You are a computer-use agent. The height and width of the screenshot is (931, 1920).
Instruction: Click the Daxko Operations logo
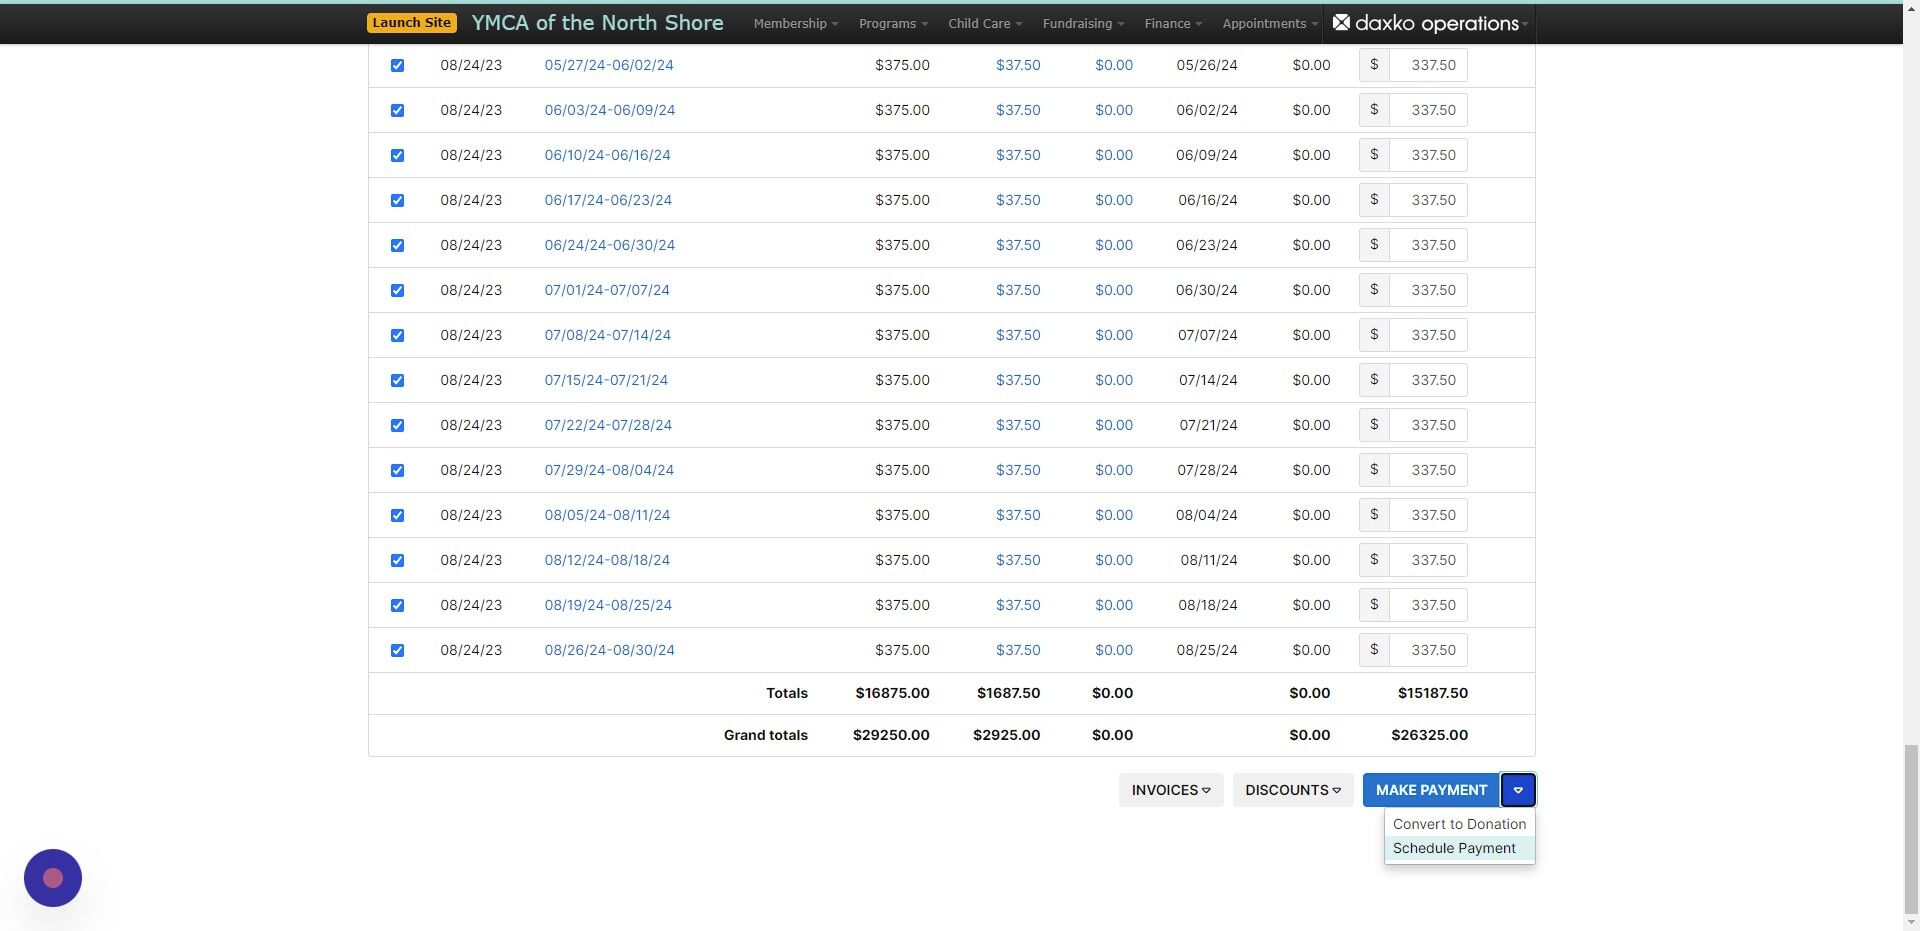1426,23
